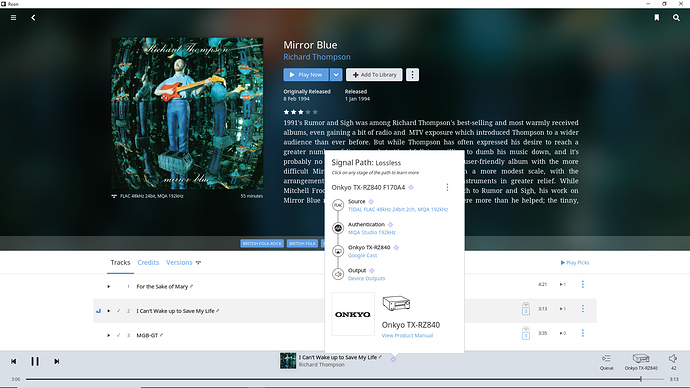Open View Product Manual link
The width and height of the screenshot is (690, 388).
click(x=407, y=336)
